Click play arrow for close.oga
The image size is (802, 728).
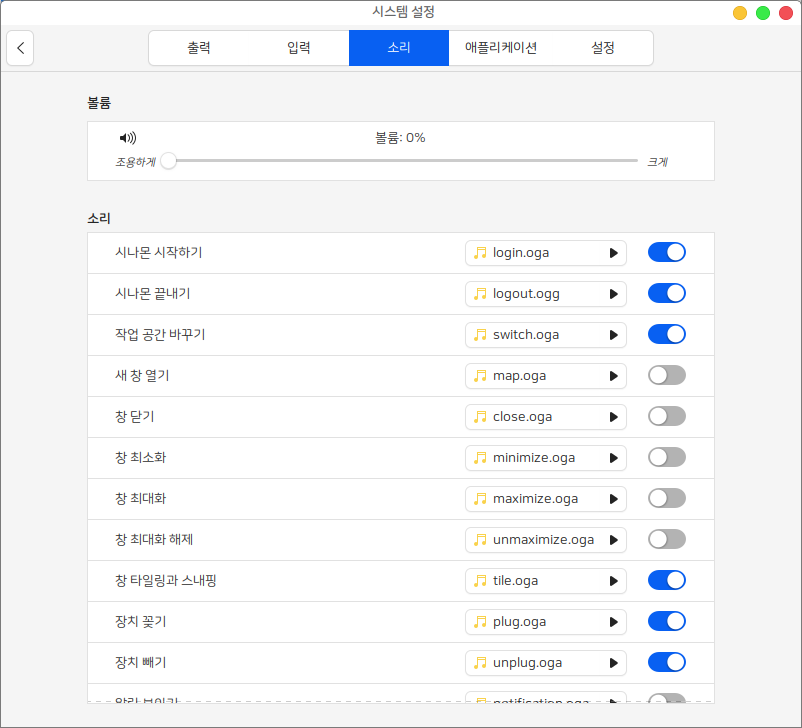613,417
